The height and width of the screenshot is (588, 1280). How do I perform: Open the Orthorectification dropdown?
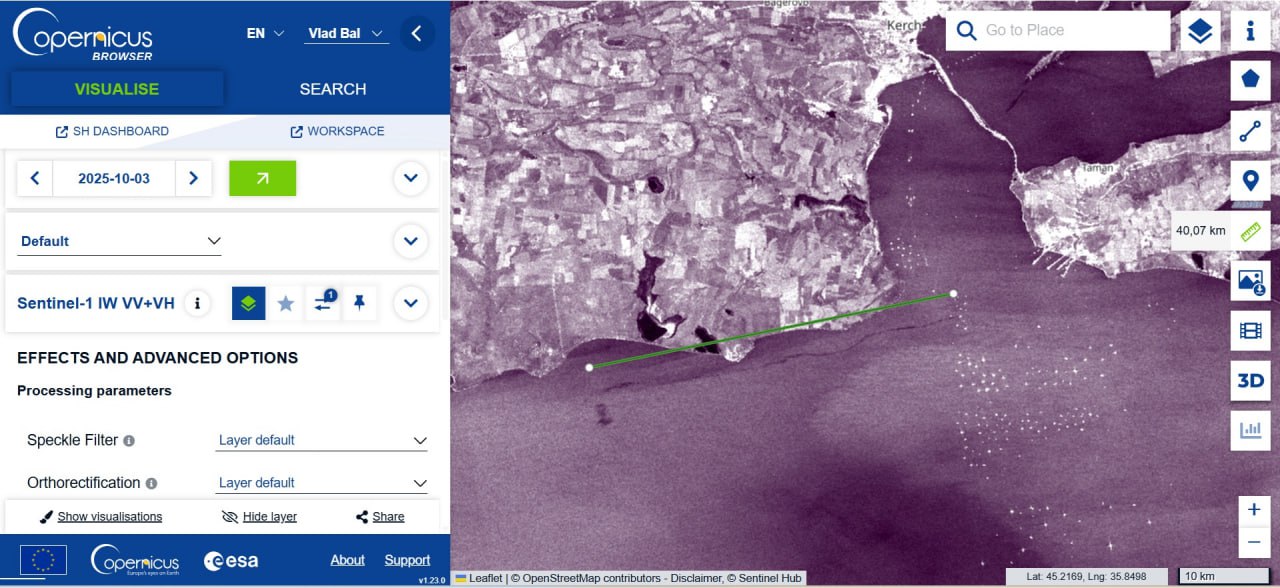[322, 483]
